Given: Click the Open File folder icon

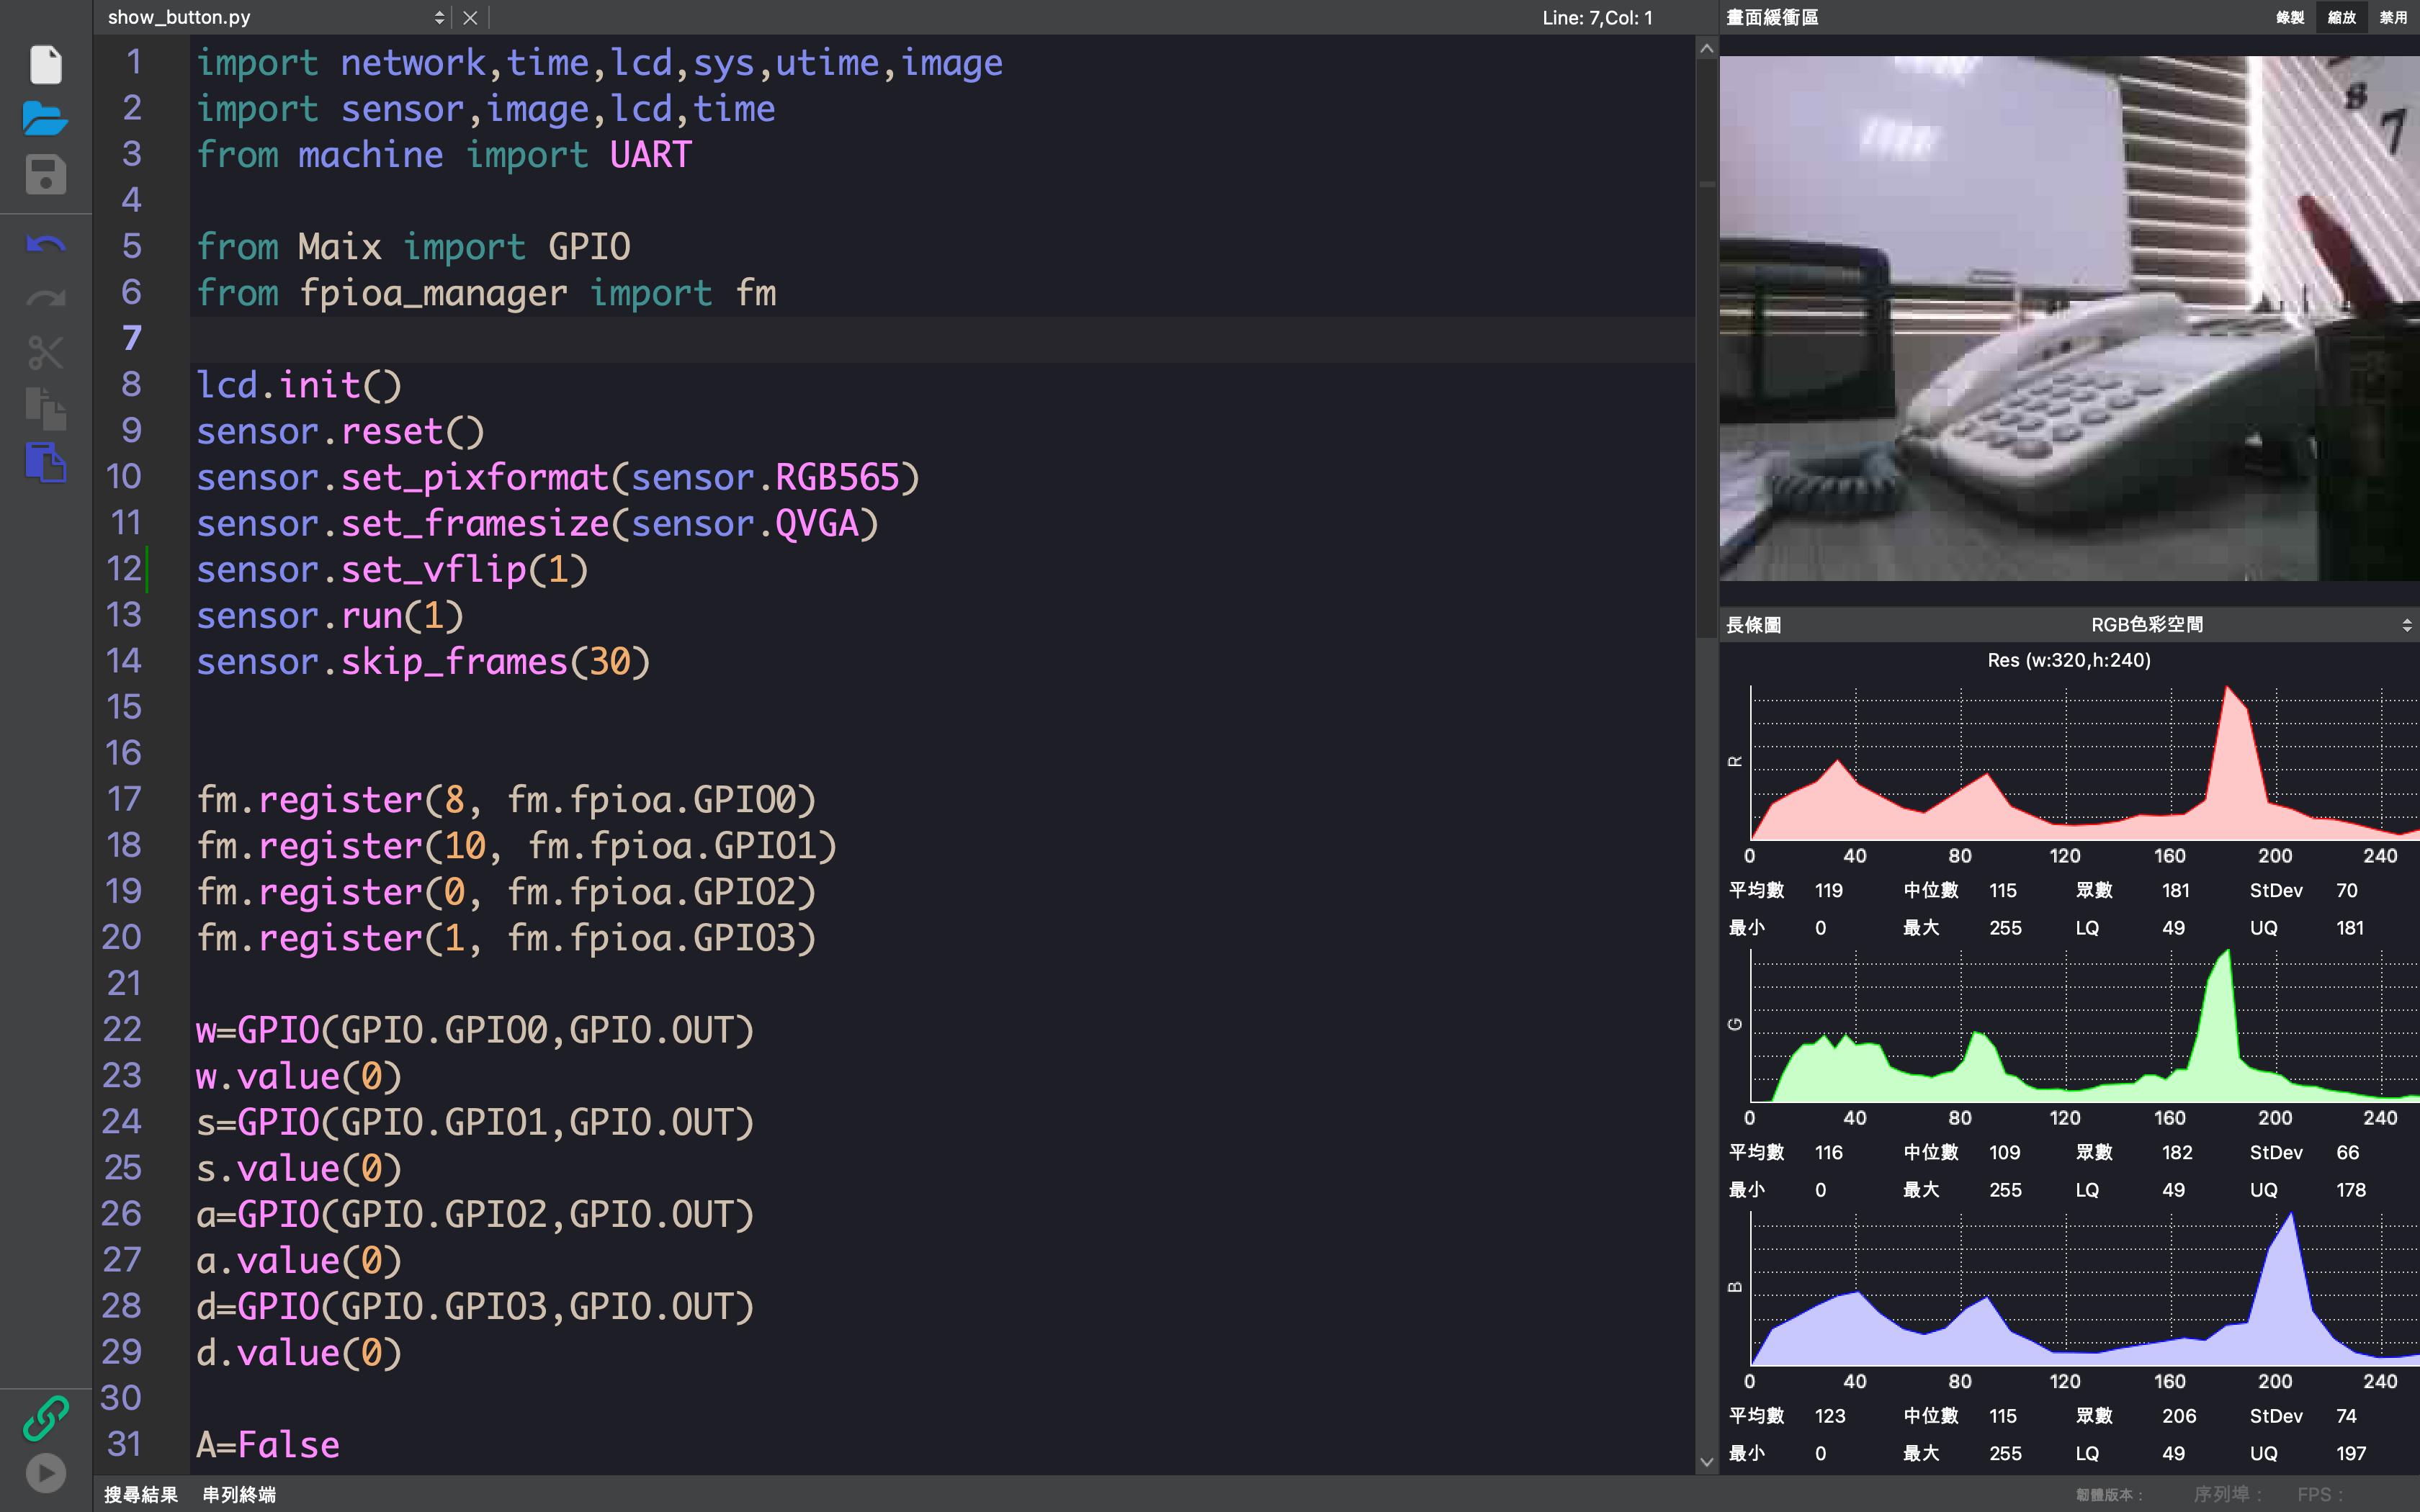Looking at the screenshot, I should [x=45, y=118].
